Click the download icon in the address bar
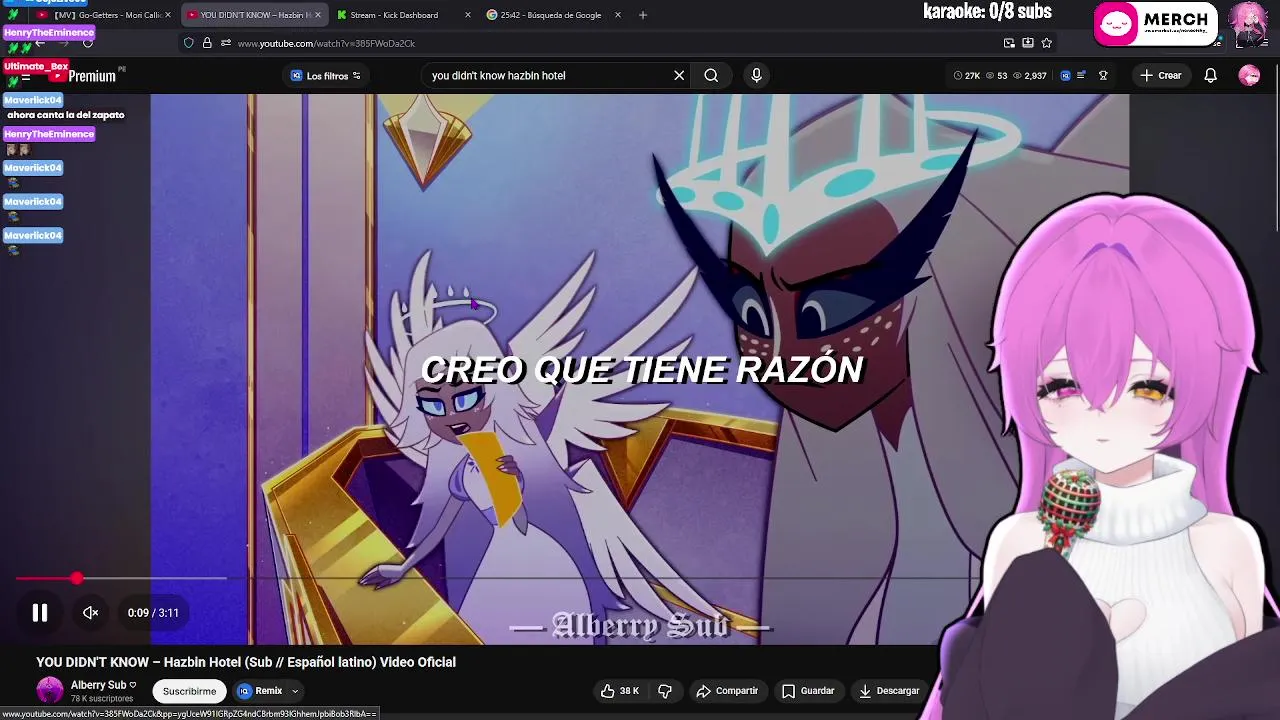The image size is (1280, 720). tap(1028, 43)
